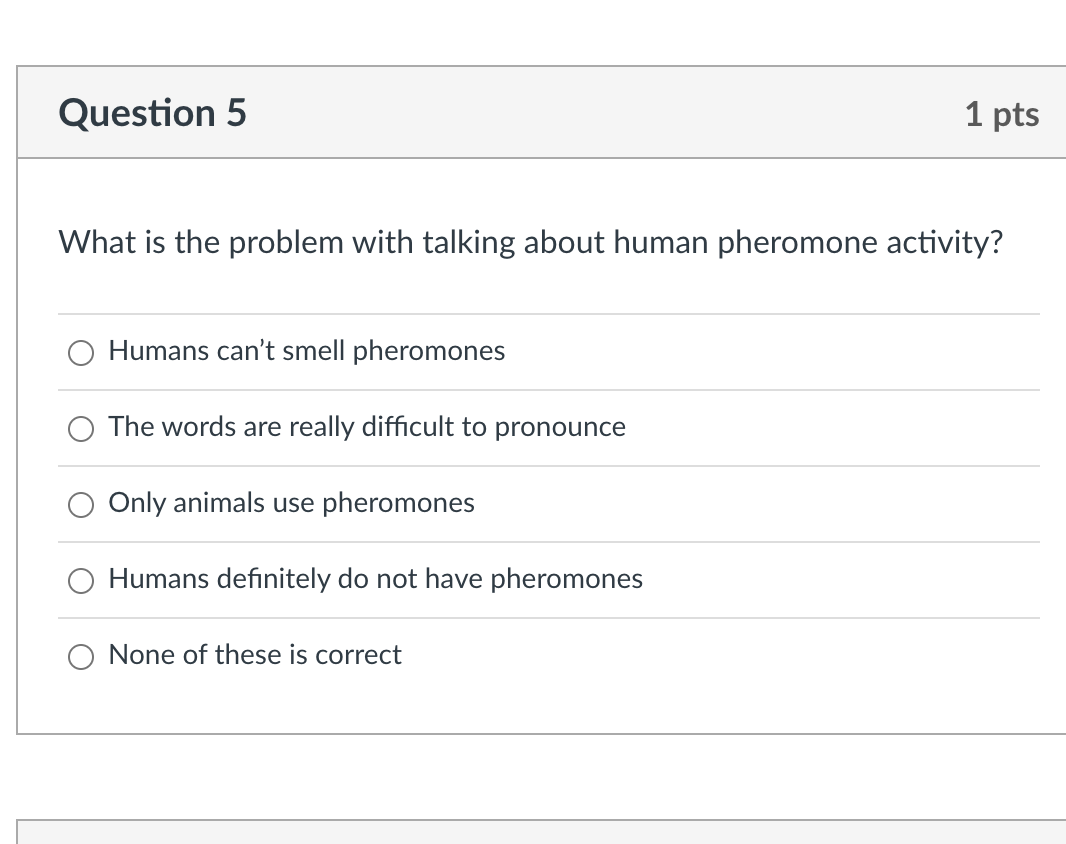The image size is (1066, 844).
Task: Click the "None of these is correct" answer label
Action: (255, 655)
